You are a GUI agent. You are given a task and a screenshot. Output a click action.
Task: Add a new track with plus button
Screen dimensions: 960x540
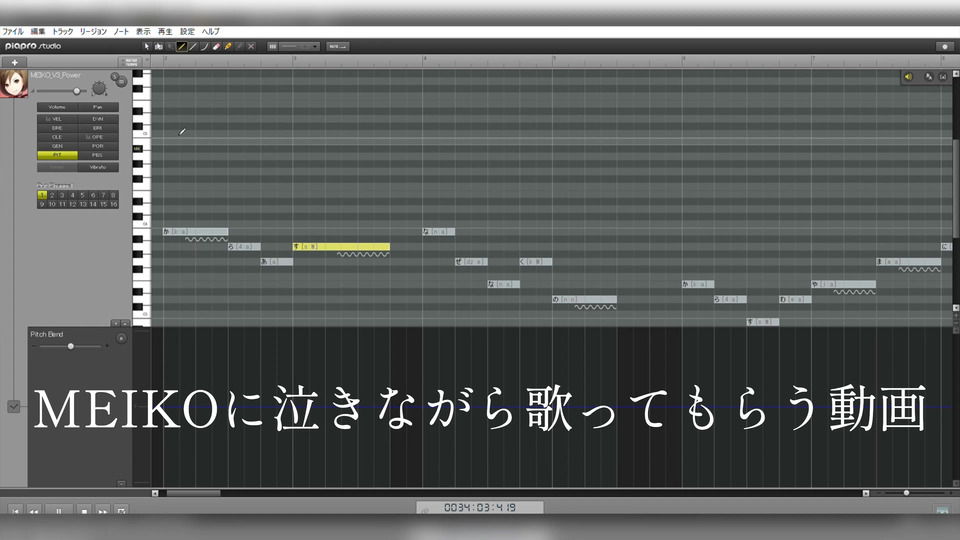tap(14, 62)
